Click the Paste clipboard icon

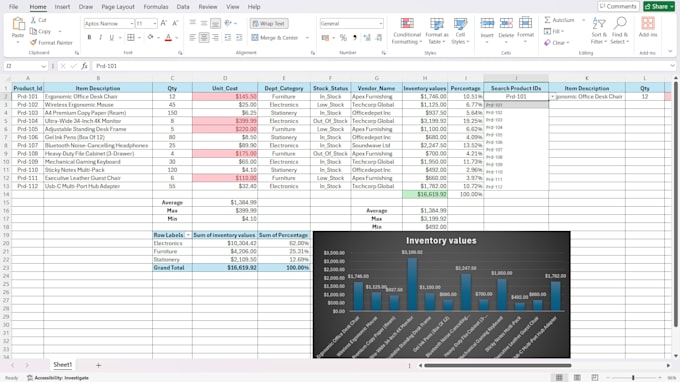(18, 24)
